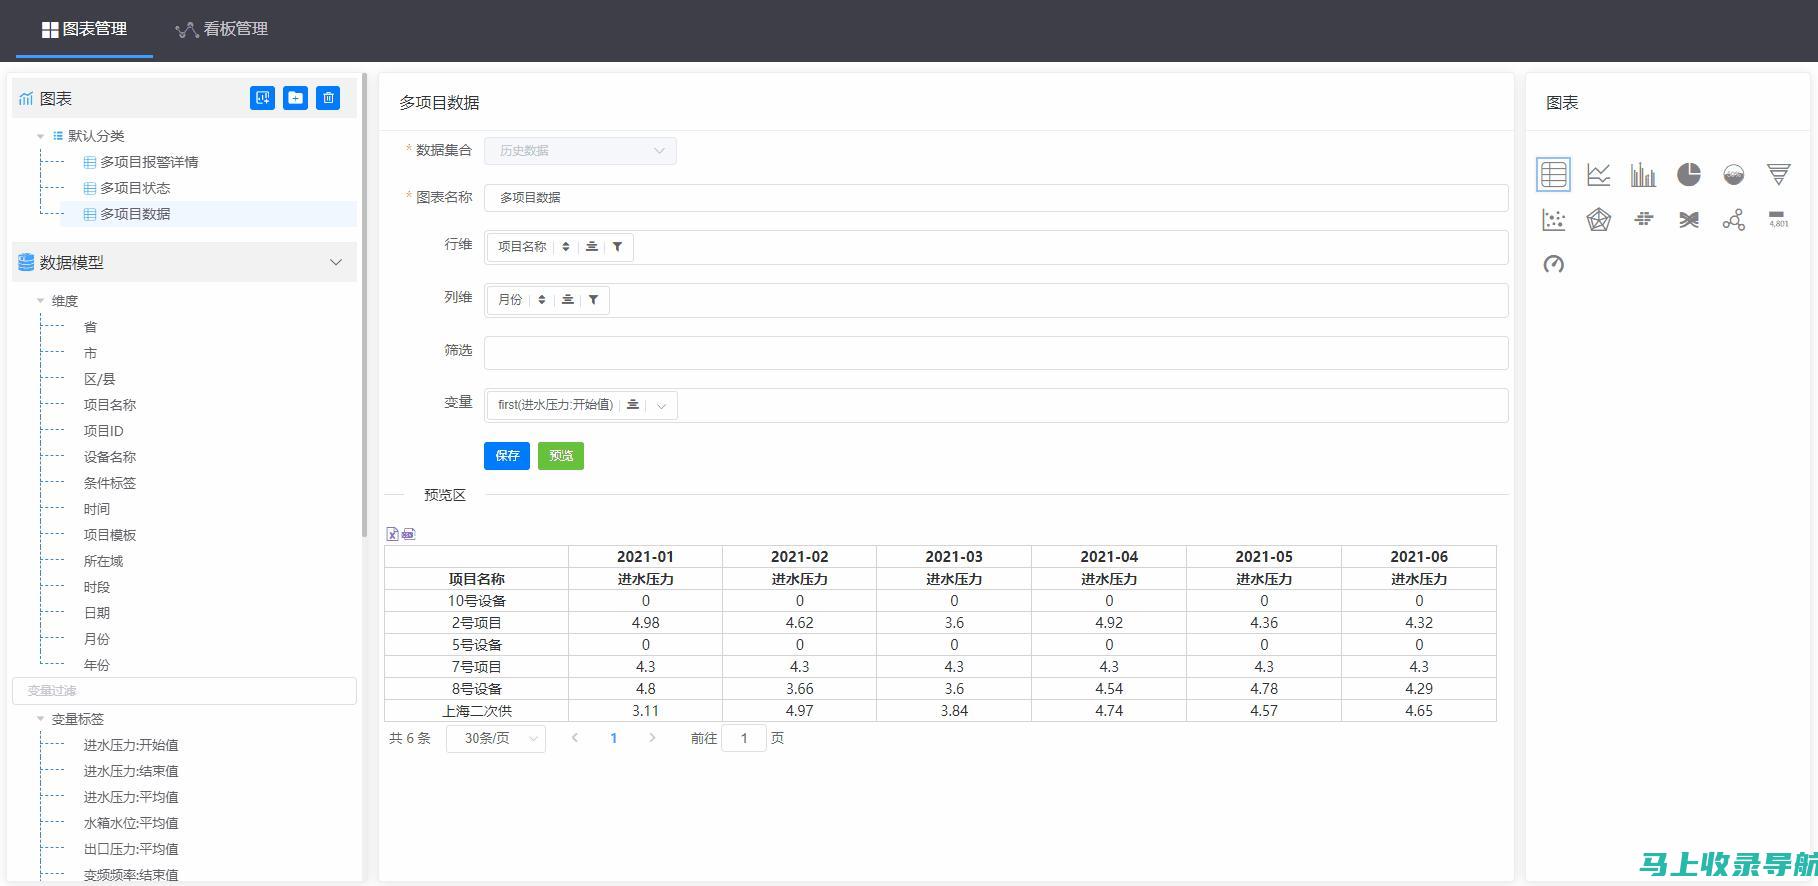Select the liquid fill chart icon
This screenshot has height=886, width=1818.
point(1733,174)
